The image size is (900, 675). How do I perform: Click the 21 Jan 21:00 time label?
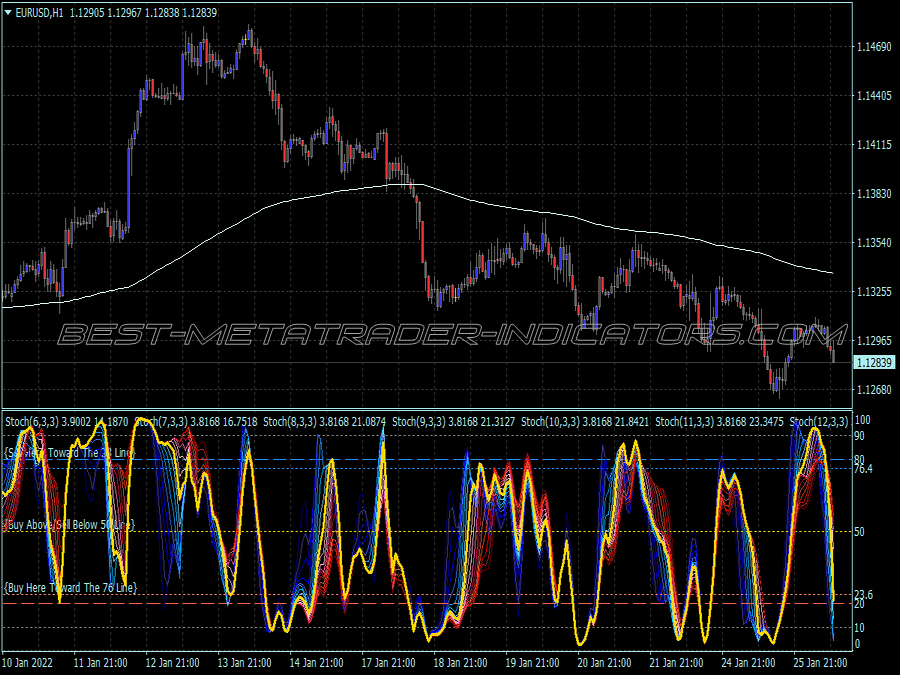[676, 662]
